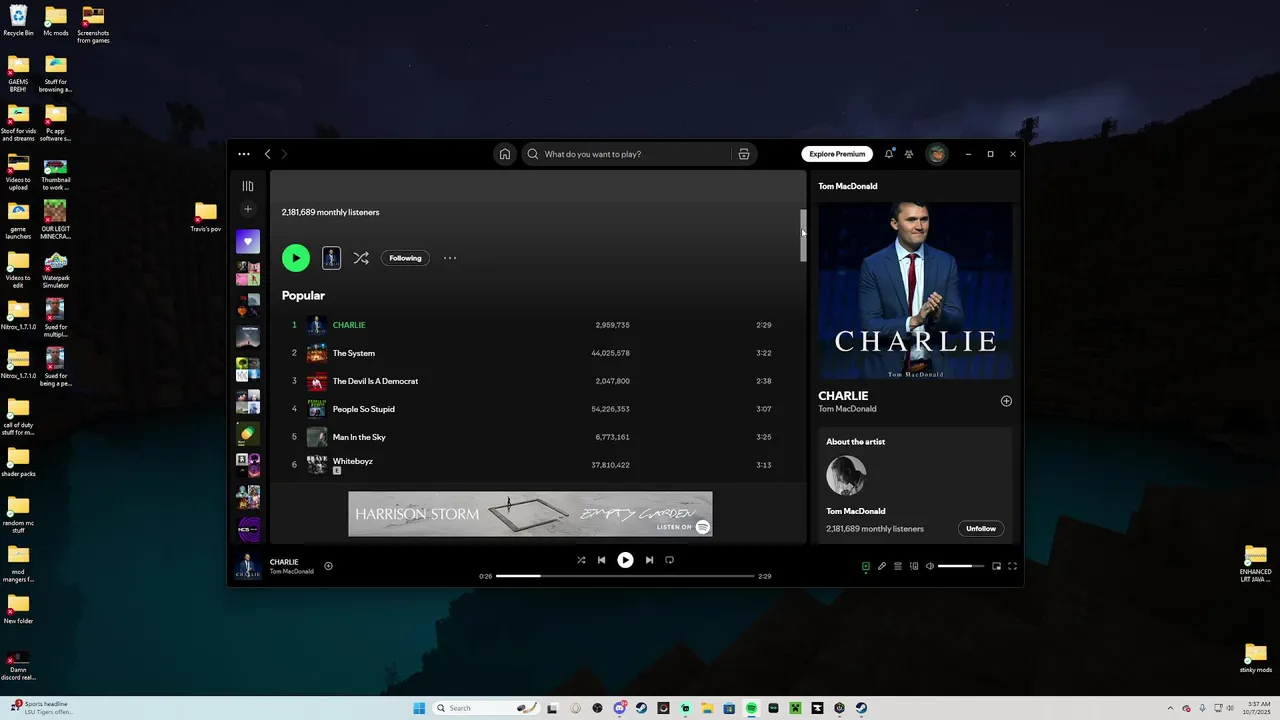
Task: Open File Explorer from the taskbar
Action: coord(707,708)
